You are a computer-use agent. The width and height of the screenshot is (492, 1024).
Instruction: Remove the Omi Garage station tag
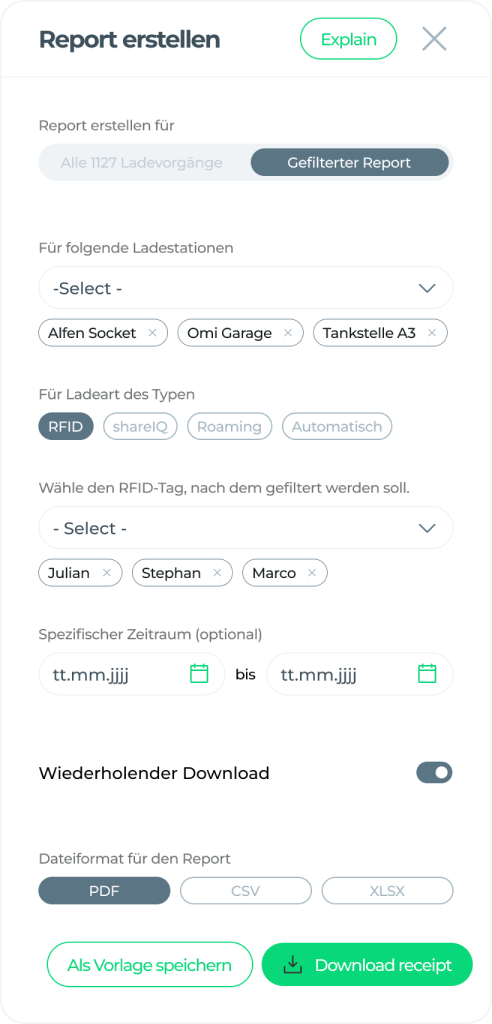(287, 333)
